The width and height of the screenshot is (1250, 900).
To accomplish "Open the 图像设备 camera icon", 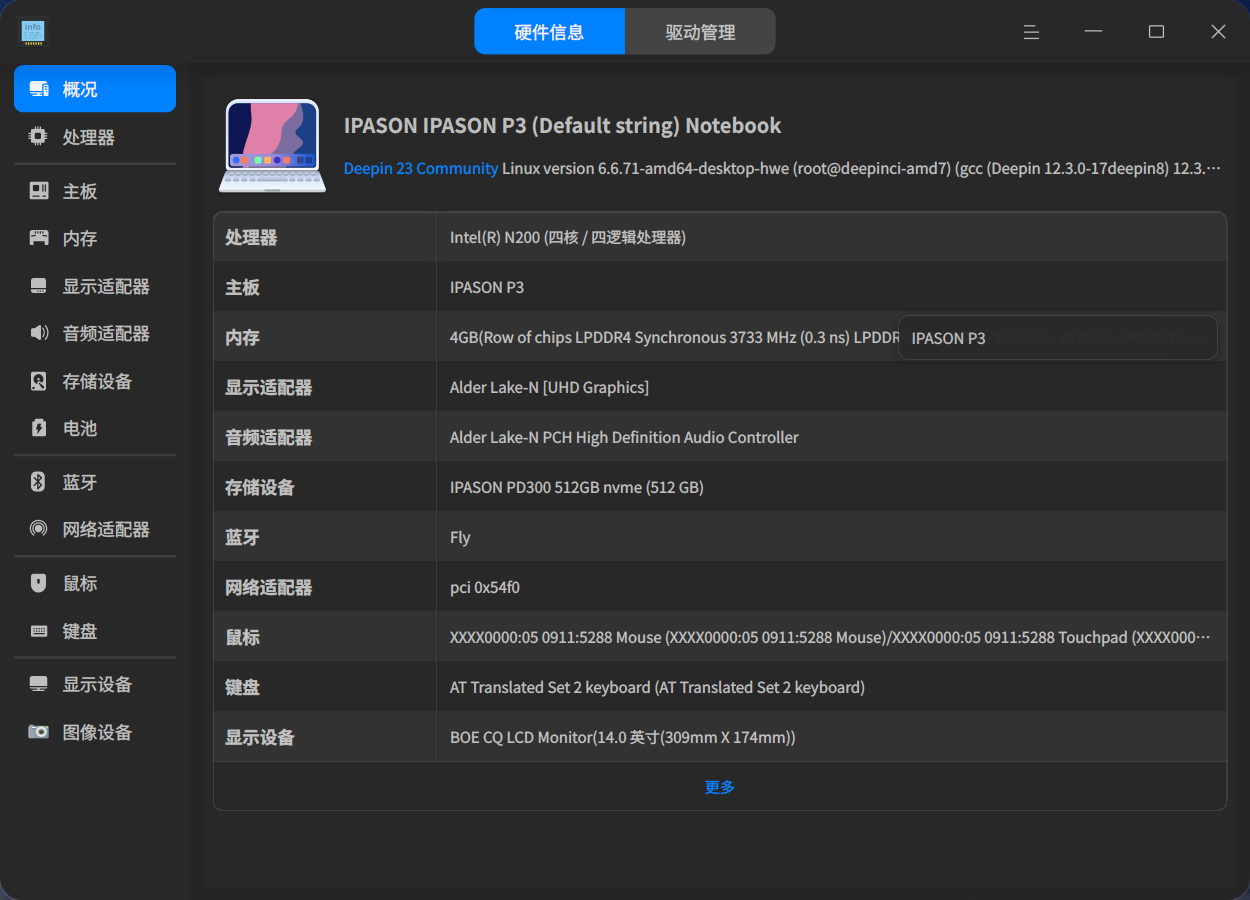I will [39, 732].
